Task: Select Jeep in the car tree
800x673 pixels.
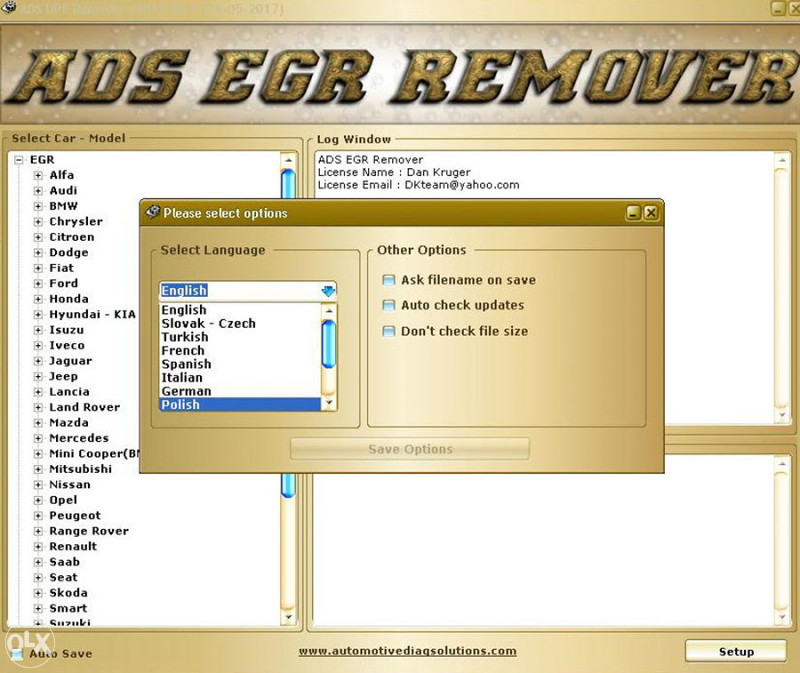Action: pyautogui.click(x=63, y=377)
